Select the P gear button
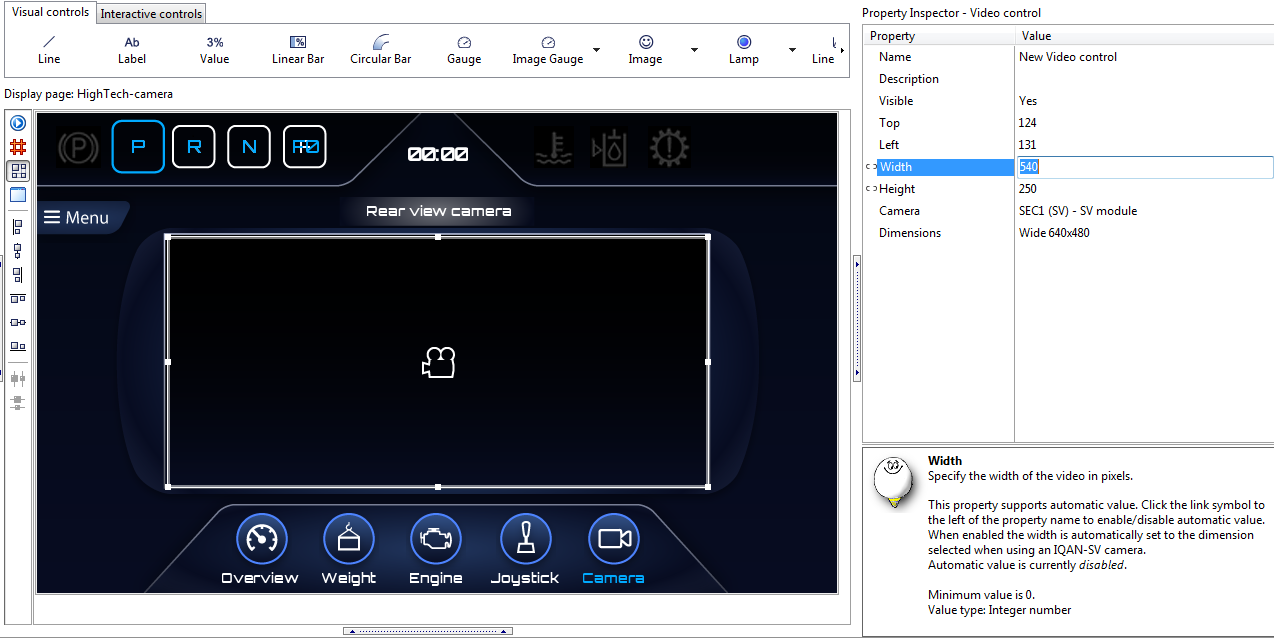Image resolution: width=1274 pixels, height=638 pixels. (x=138, y=147)
